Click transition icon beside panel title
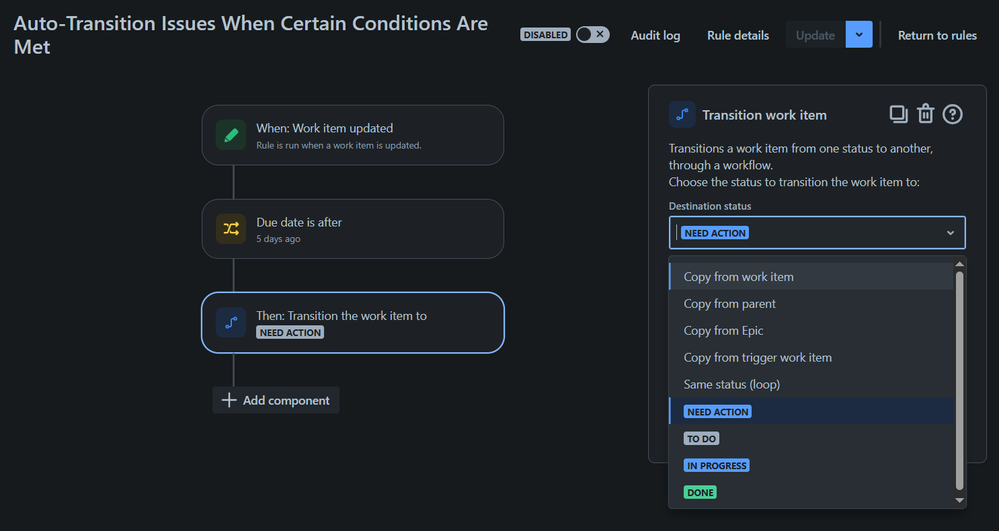The image size is (999, 531). pos(682,115)
